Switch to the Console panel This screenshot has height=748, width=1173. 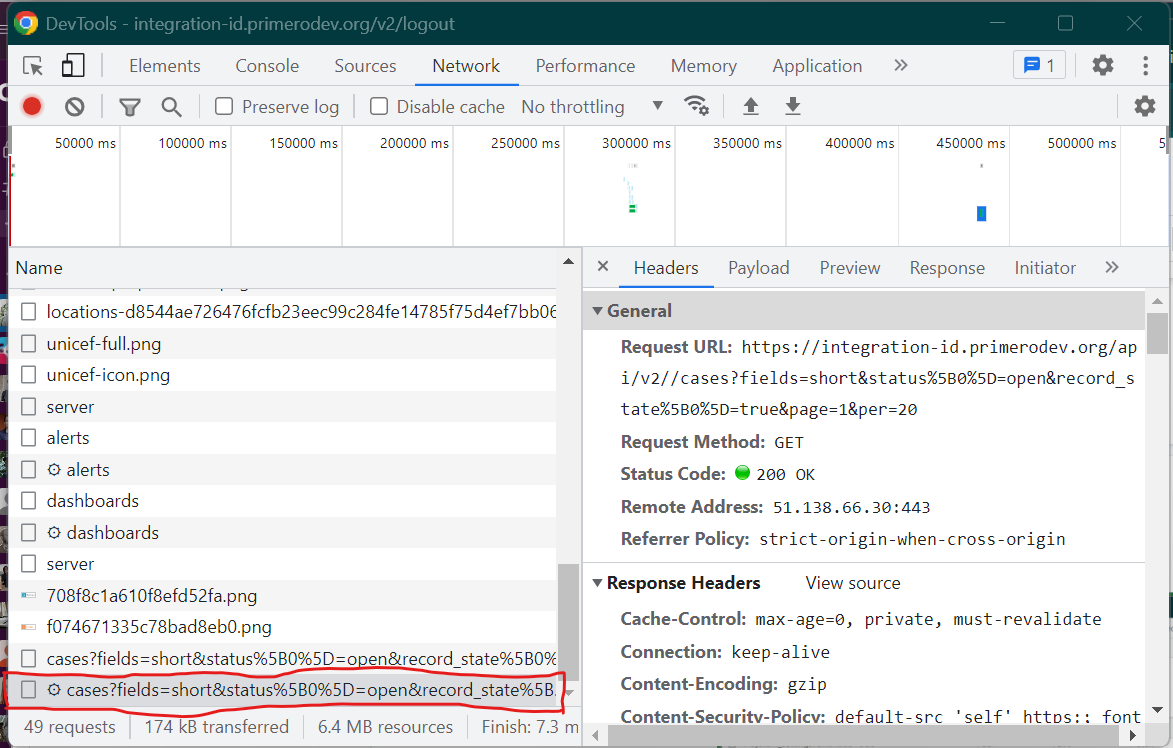[x=267, y=66]
